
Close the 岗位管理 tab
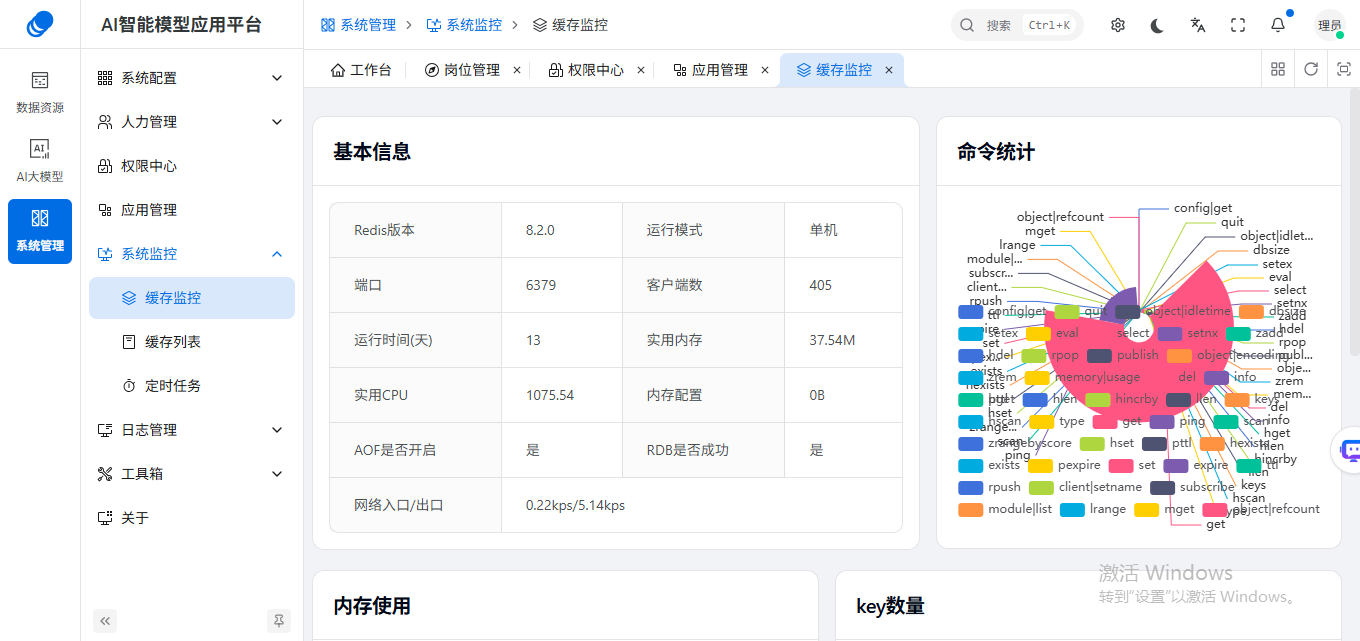click(517, 70)
